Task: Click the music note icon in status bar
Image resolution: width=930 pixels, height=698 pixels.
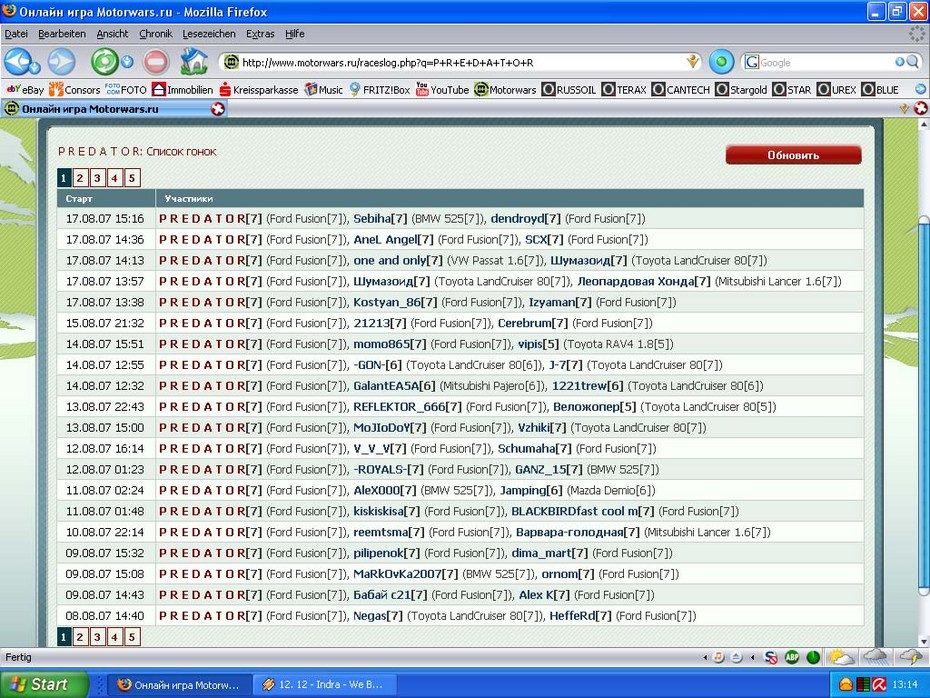Action: pyautogui.click(x=718, y=657)
